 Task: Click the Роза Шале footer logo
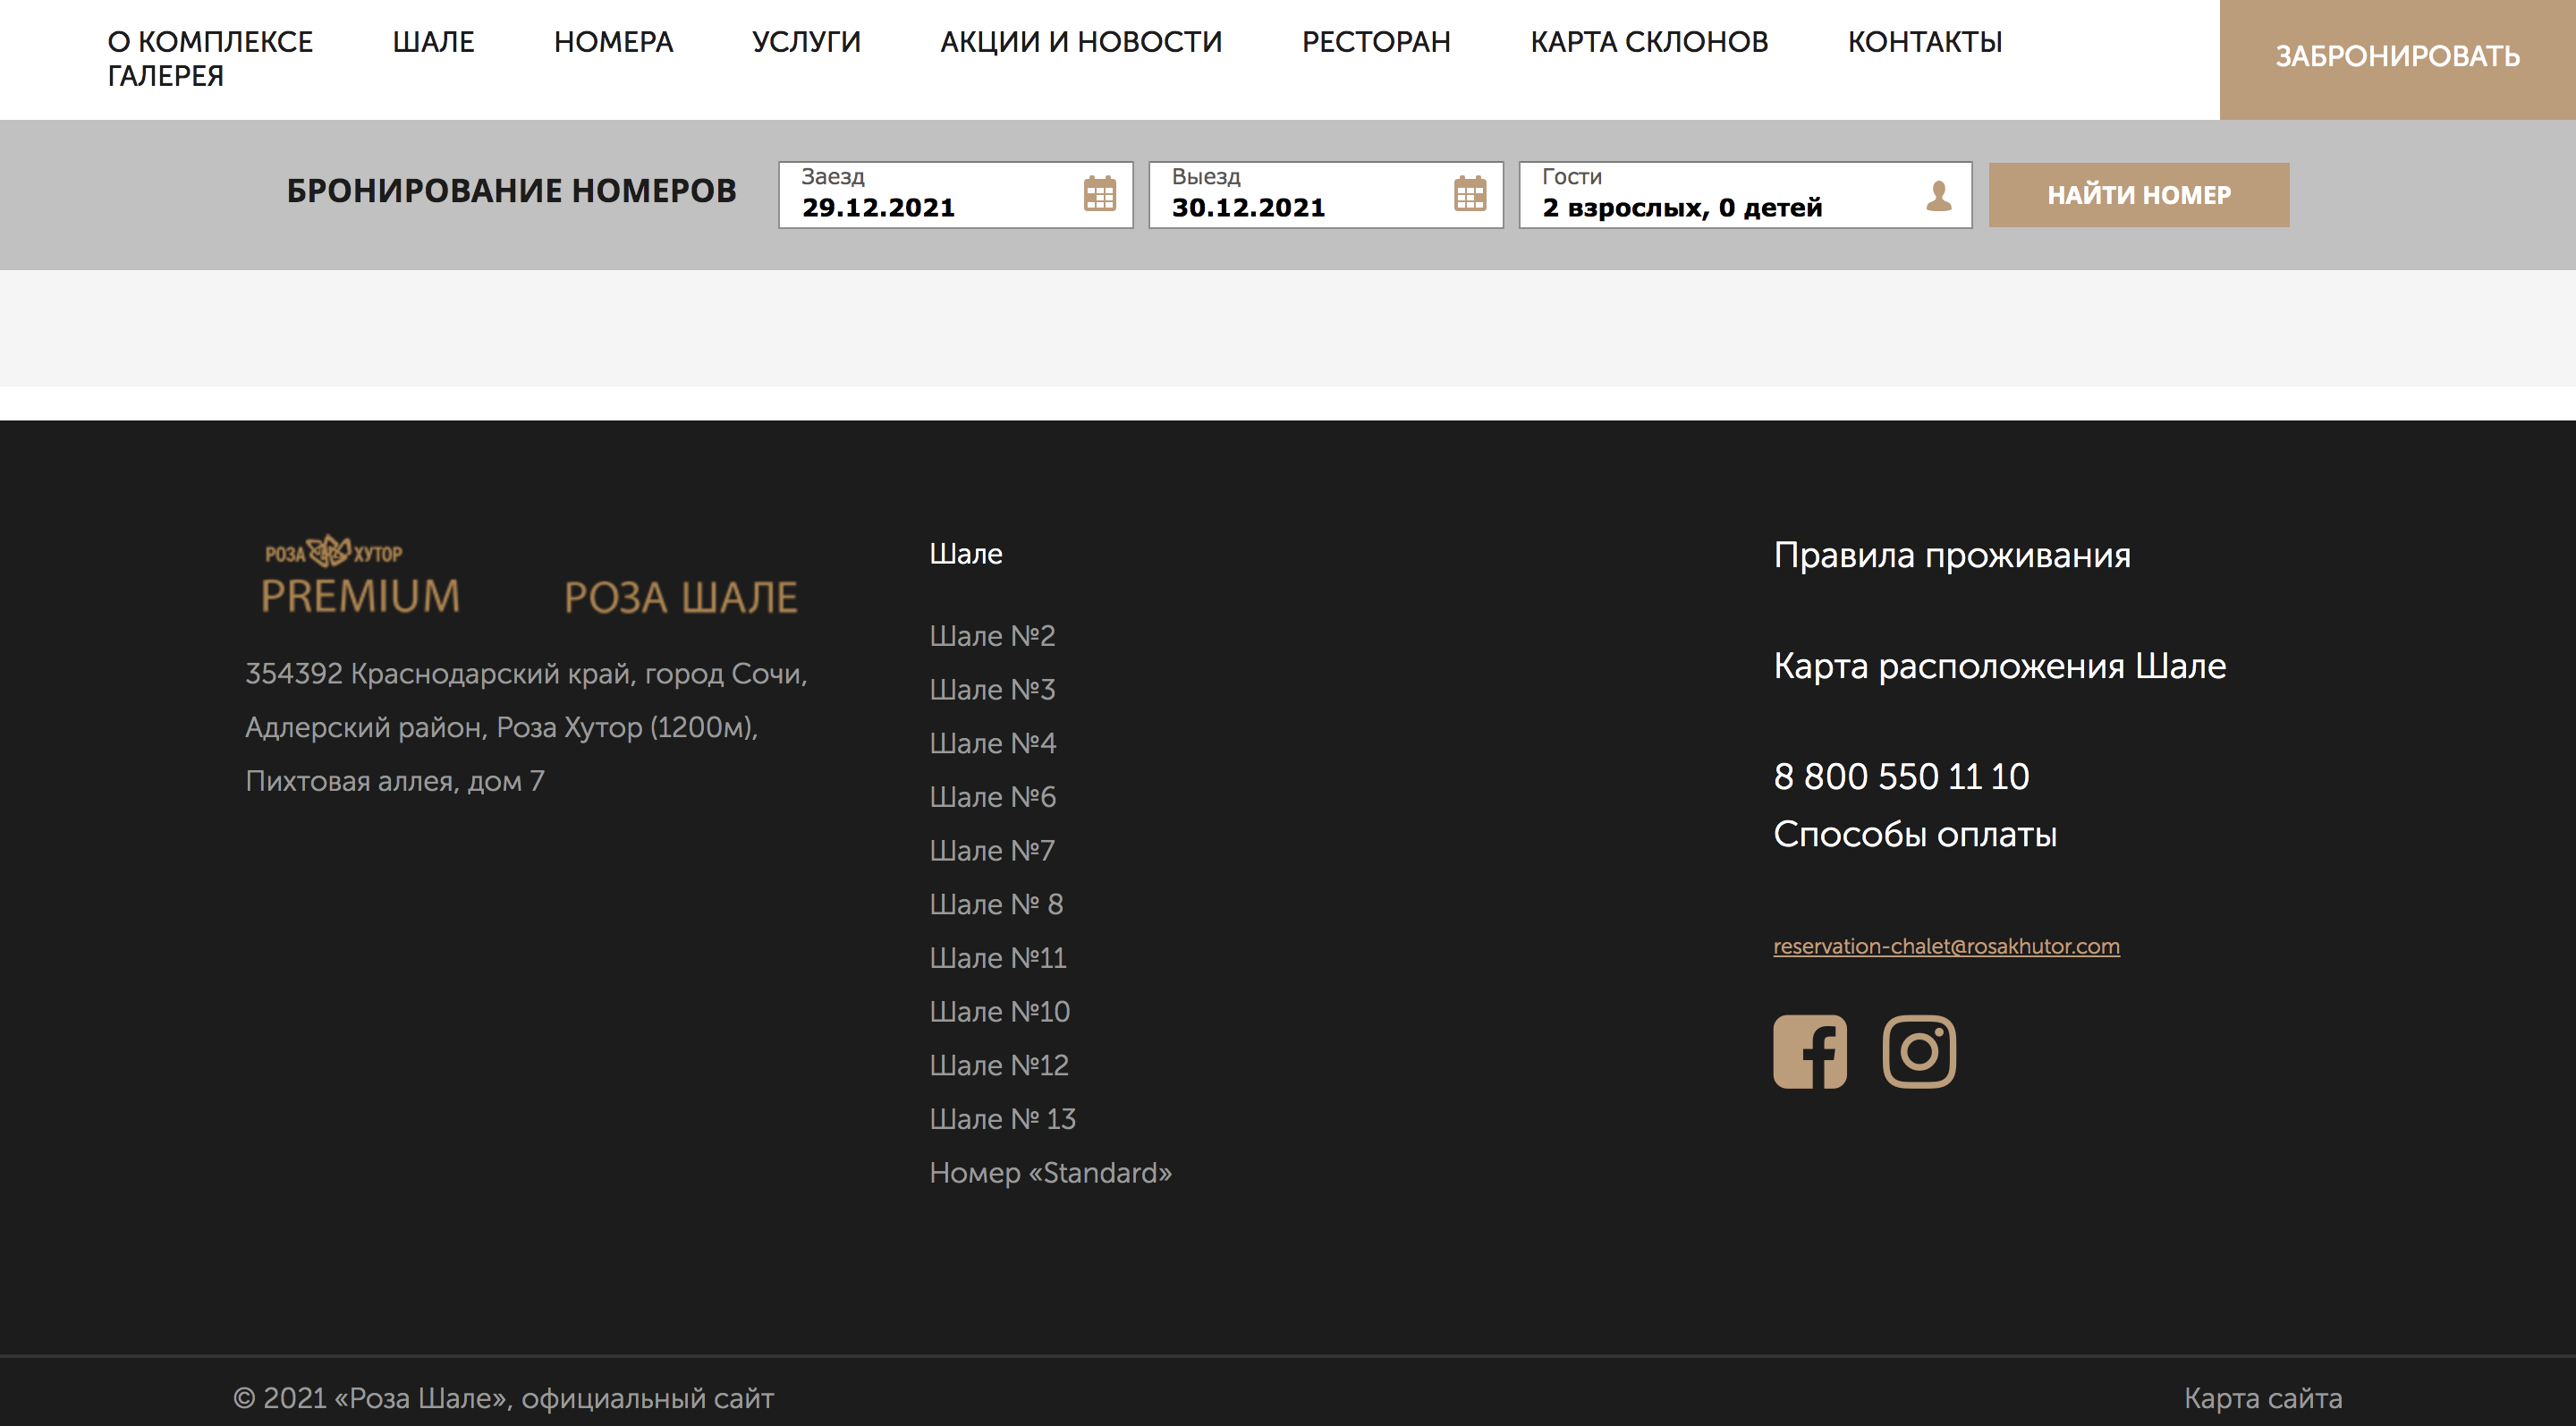pyautogui.click(x=681, y=597)
